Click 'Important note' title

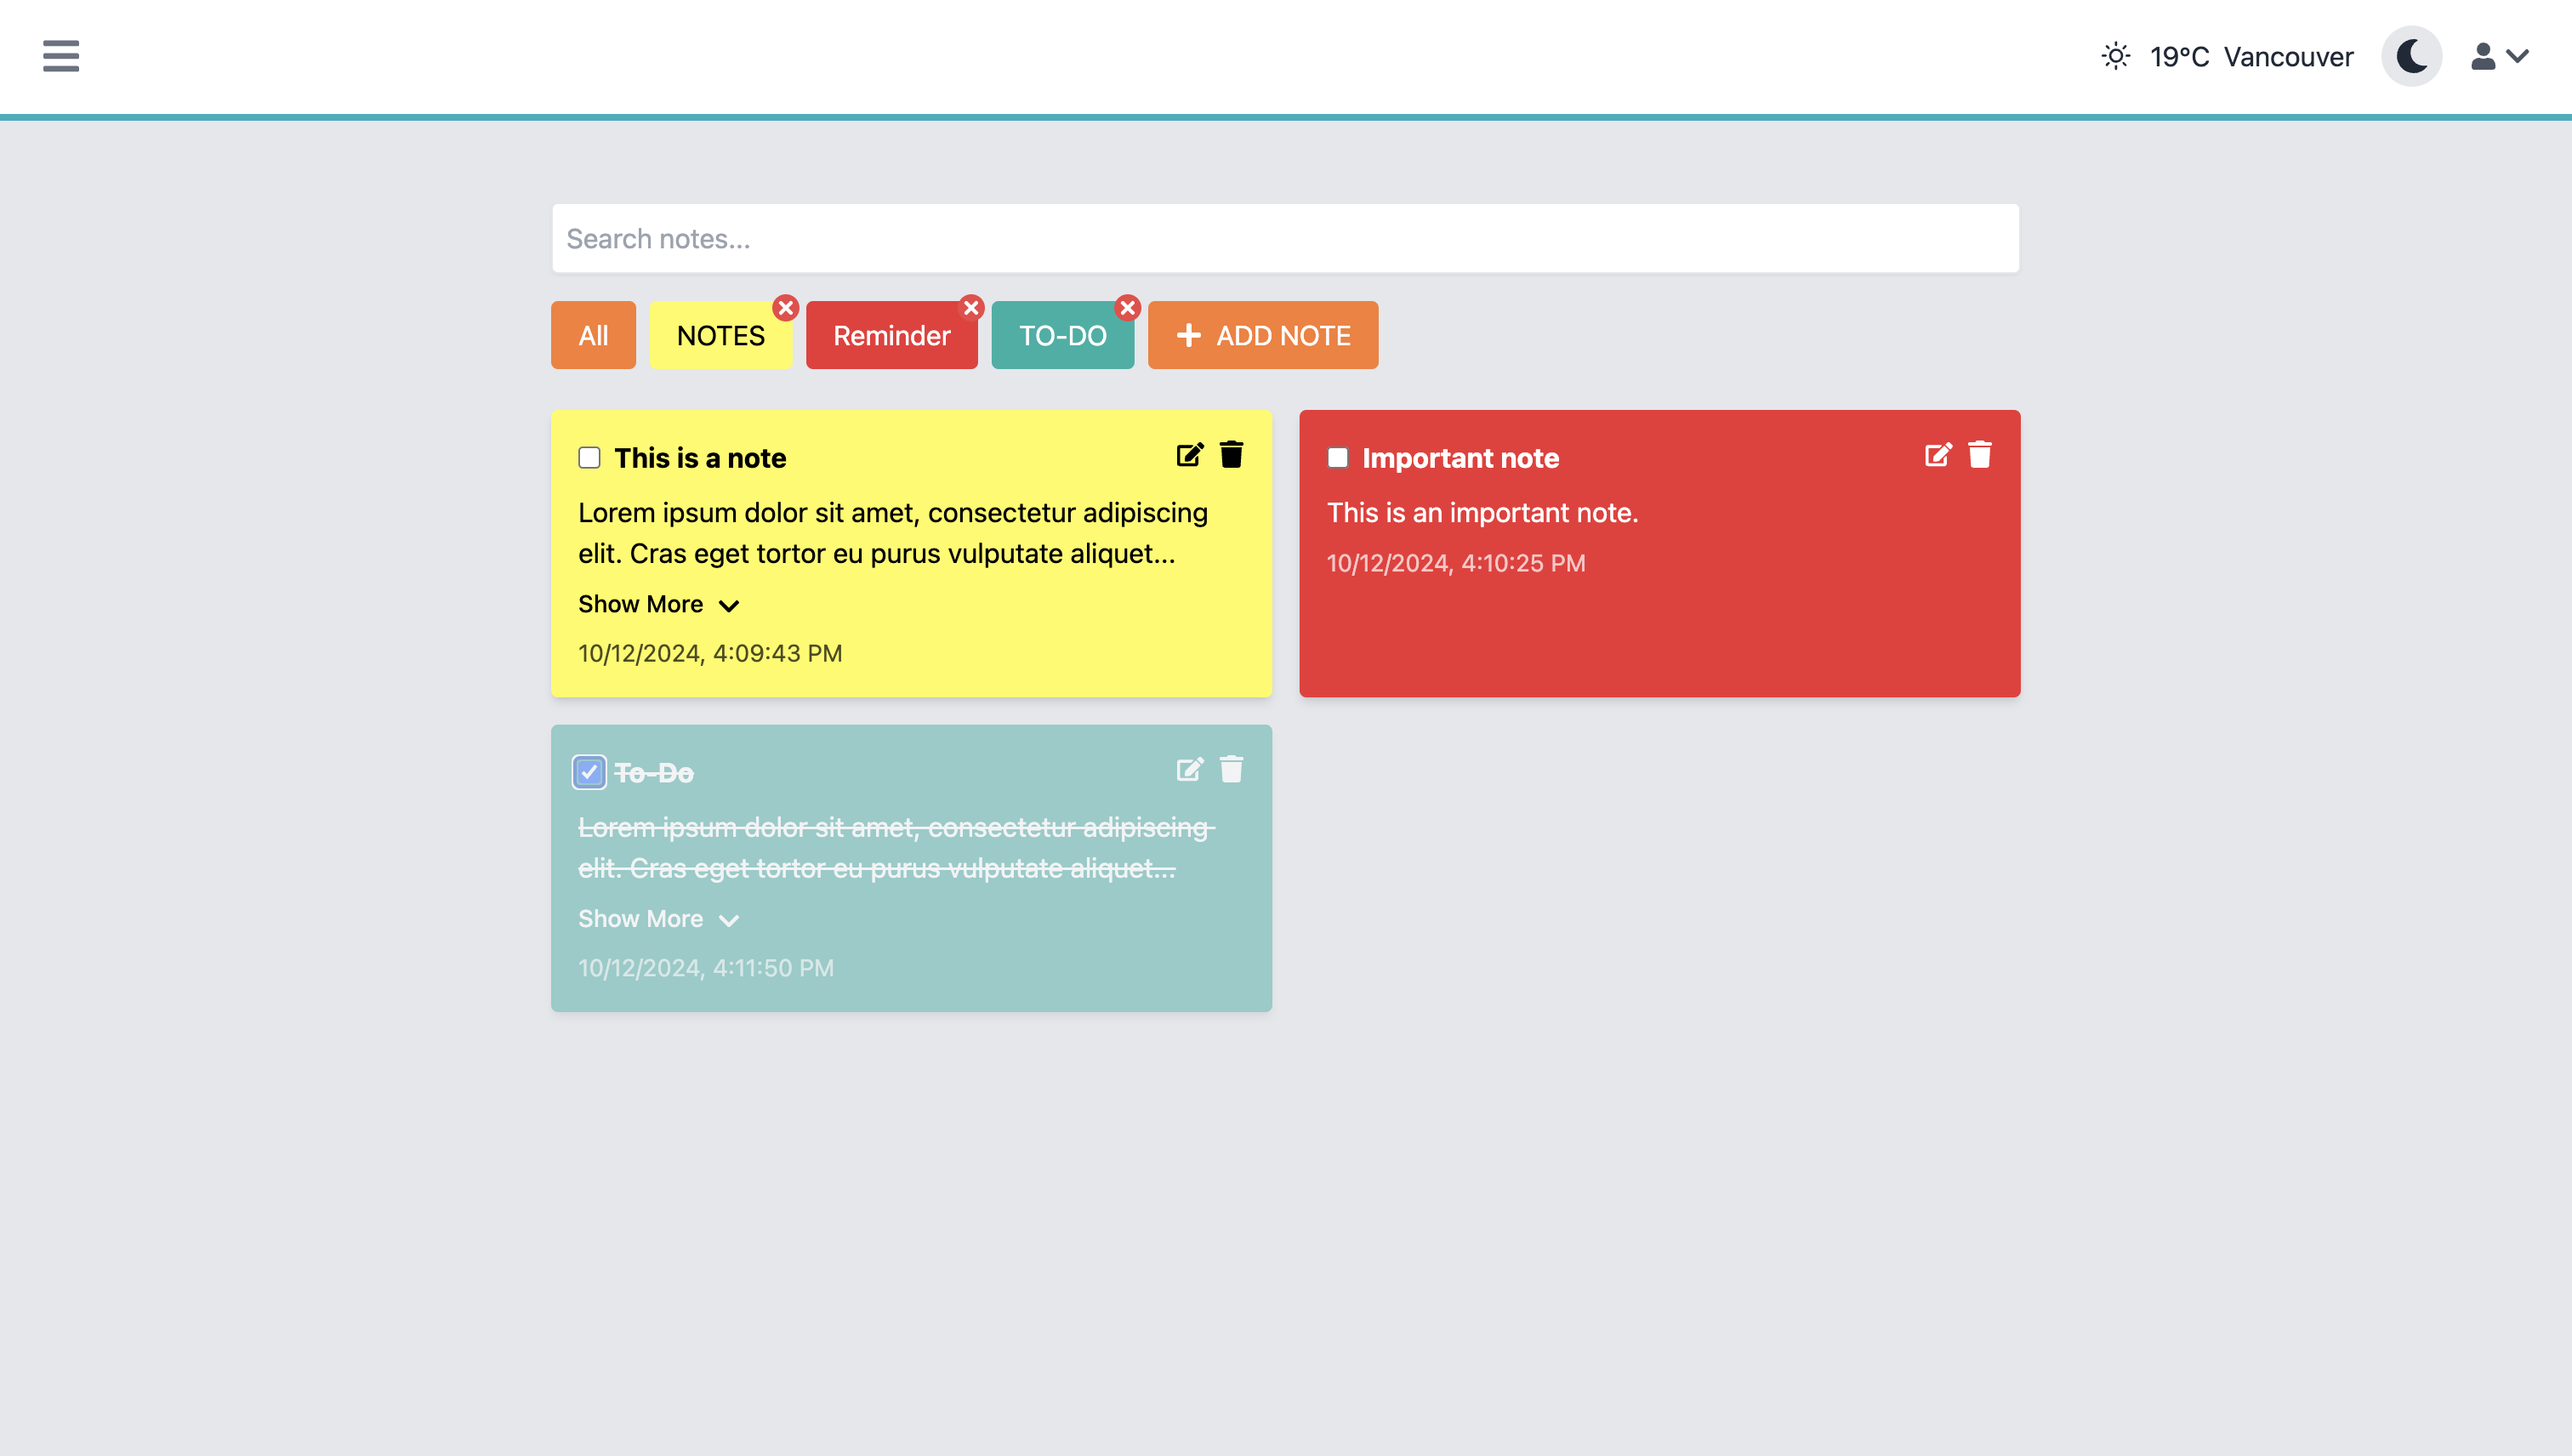click(x=1460, y=458)
